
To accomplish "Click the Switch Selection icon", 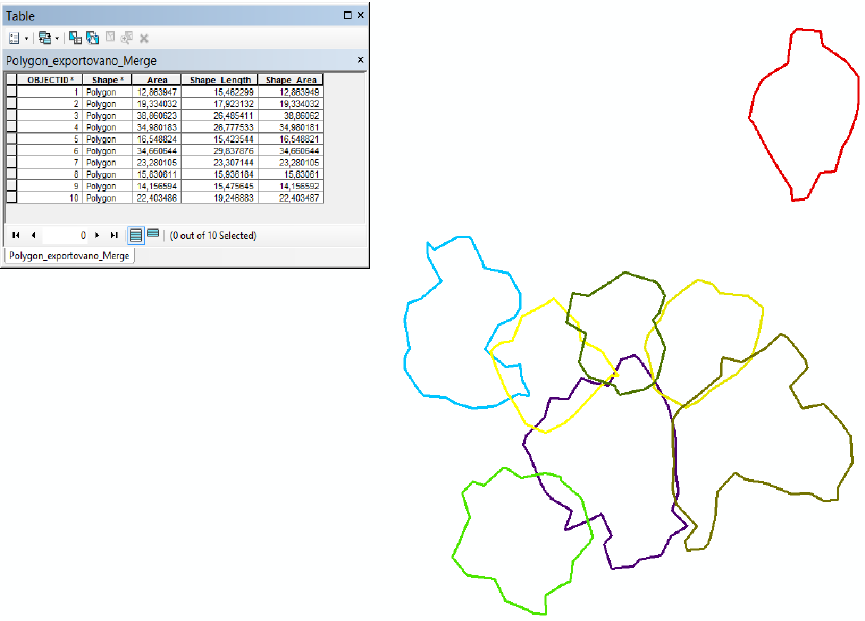I will tap(92, 38).
